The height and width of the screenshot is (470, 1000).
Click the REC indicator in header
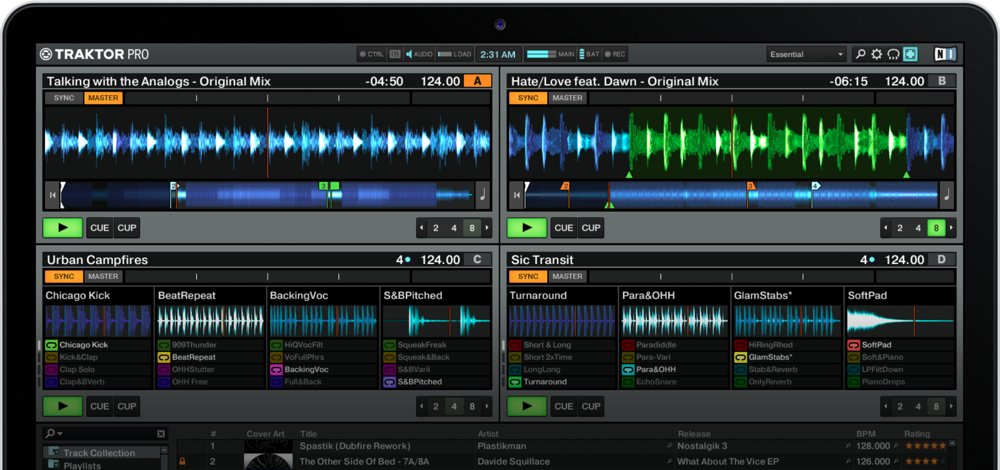(615, 54)
